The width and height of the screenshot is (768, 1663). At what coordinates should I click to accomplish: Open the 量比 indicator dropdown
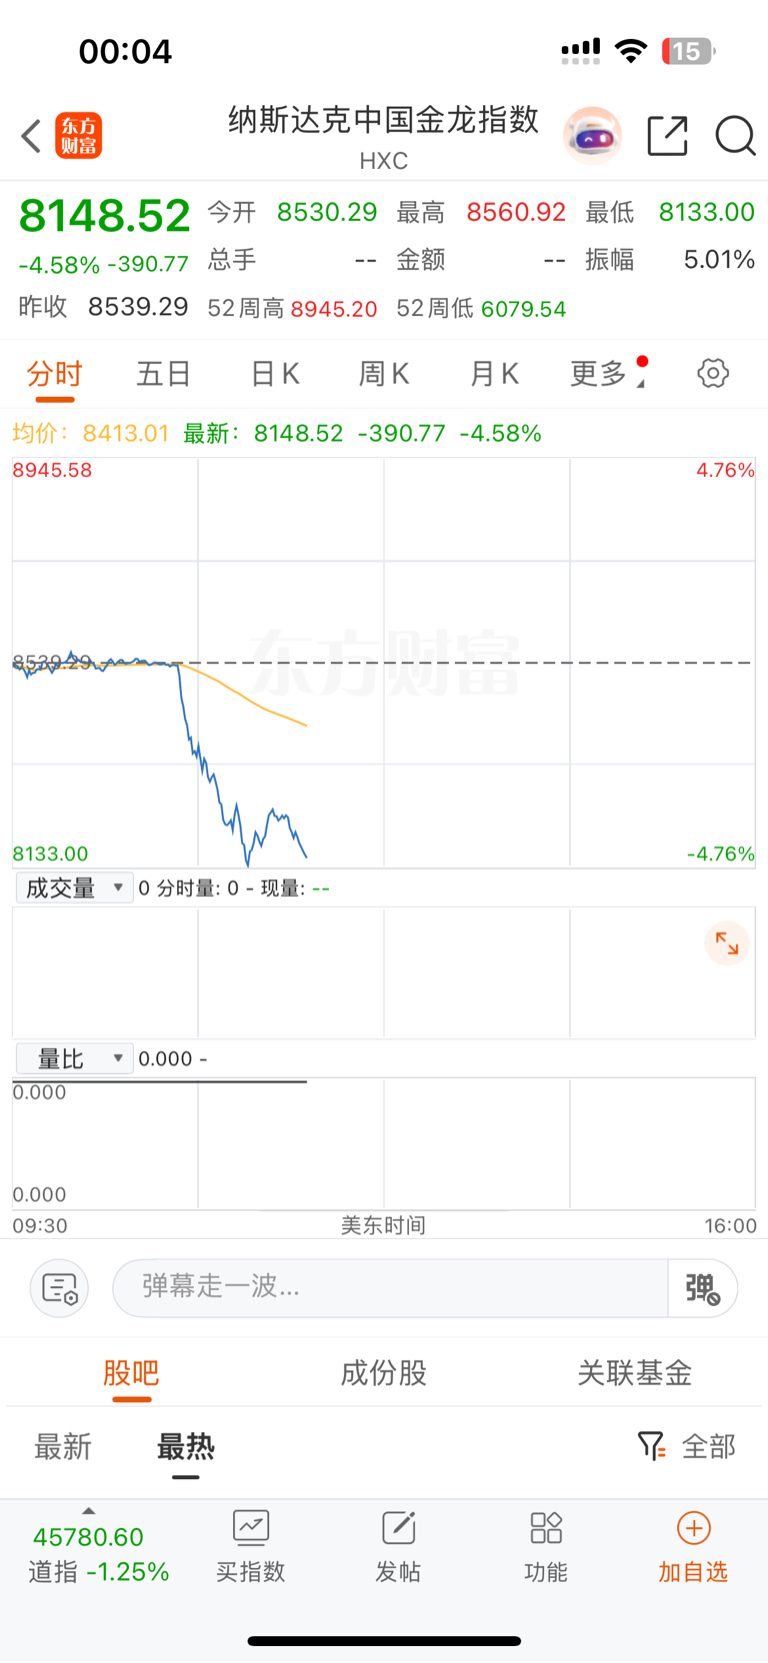coord(75,1058)
